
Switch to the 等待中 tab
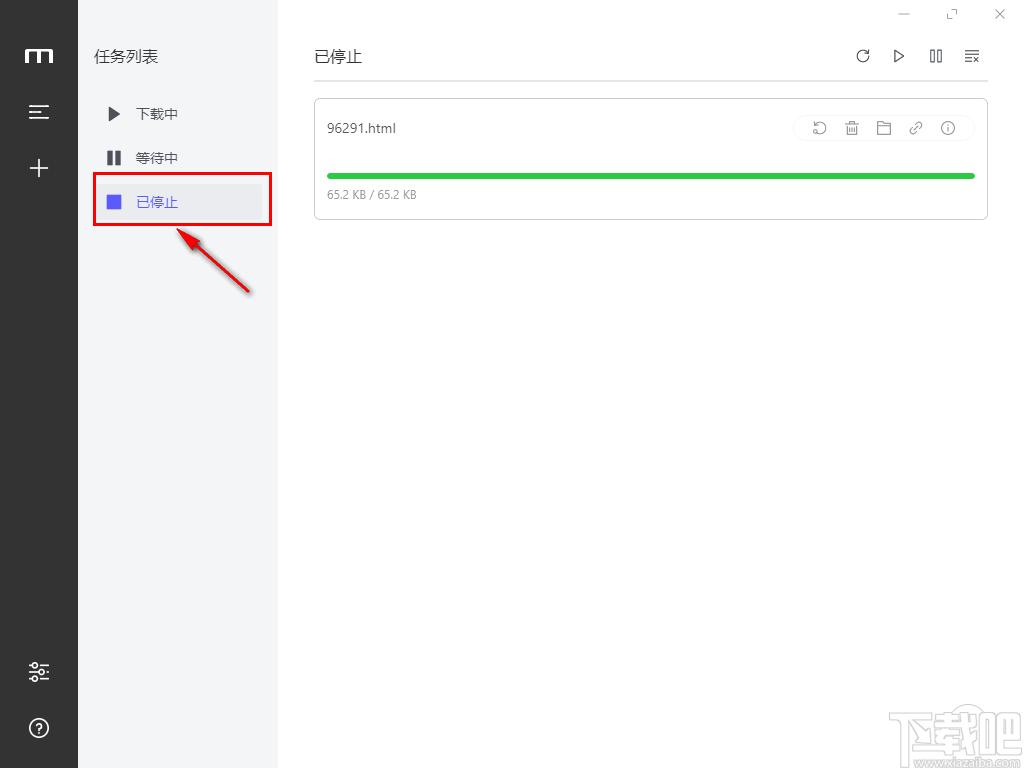coord(179,157)
